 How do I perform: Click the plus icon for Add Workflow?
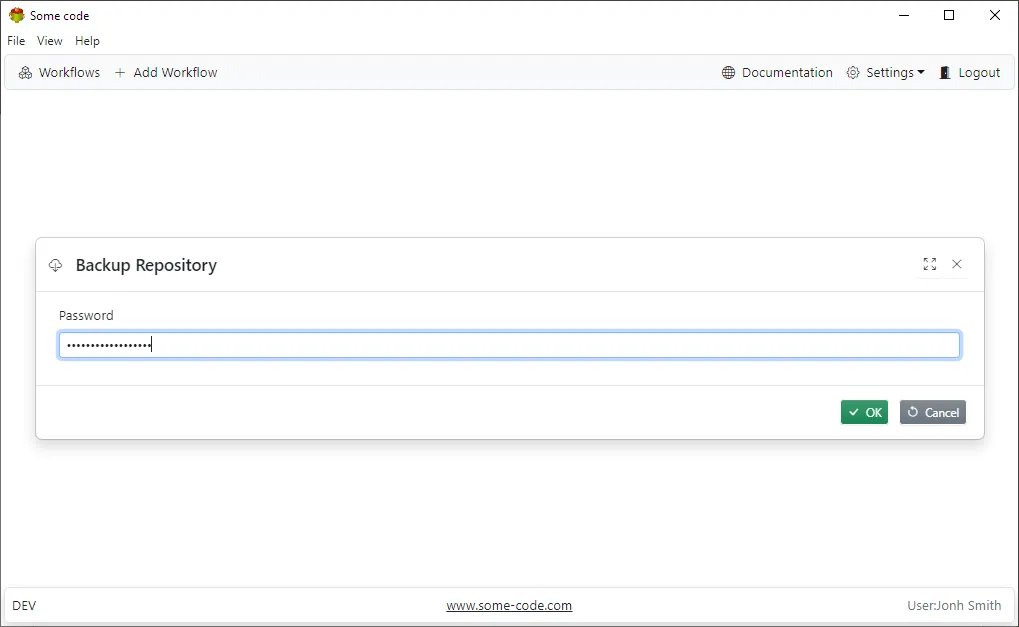click(x=120, y=73)
